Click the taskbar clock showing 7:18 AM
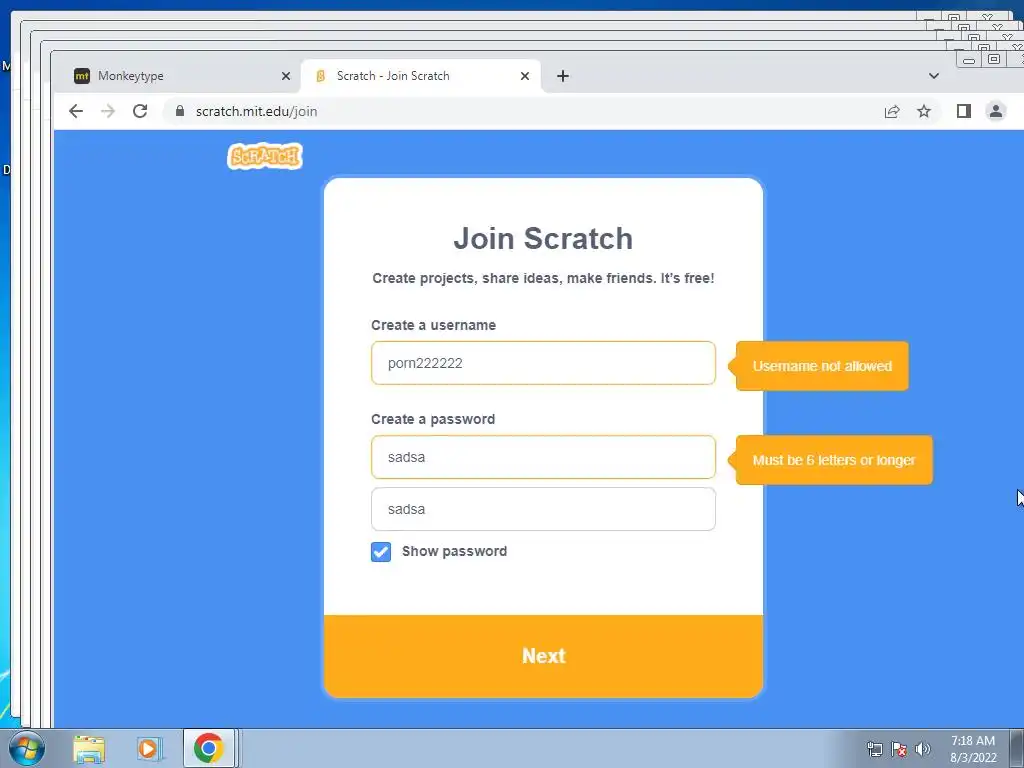The image size is (1024, 768). tap(973, 749)
